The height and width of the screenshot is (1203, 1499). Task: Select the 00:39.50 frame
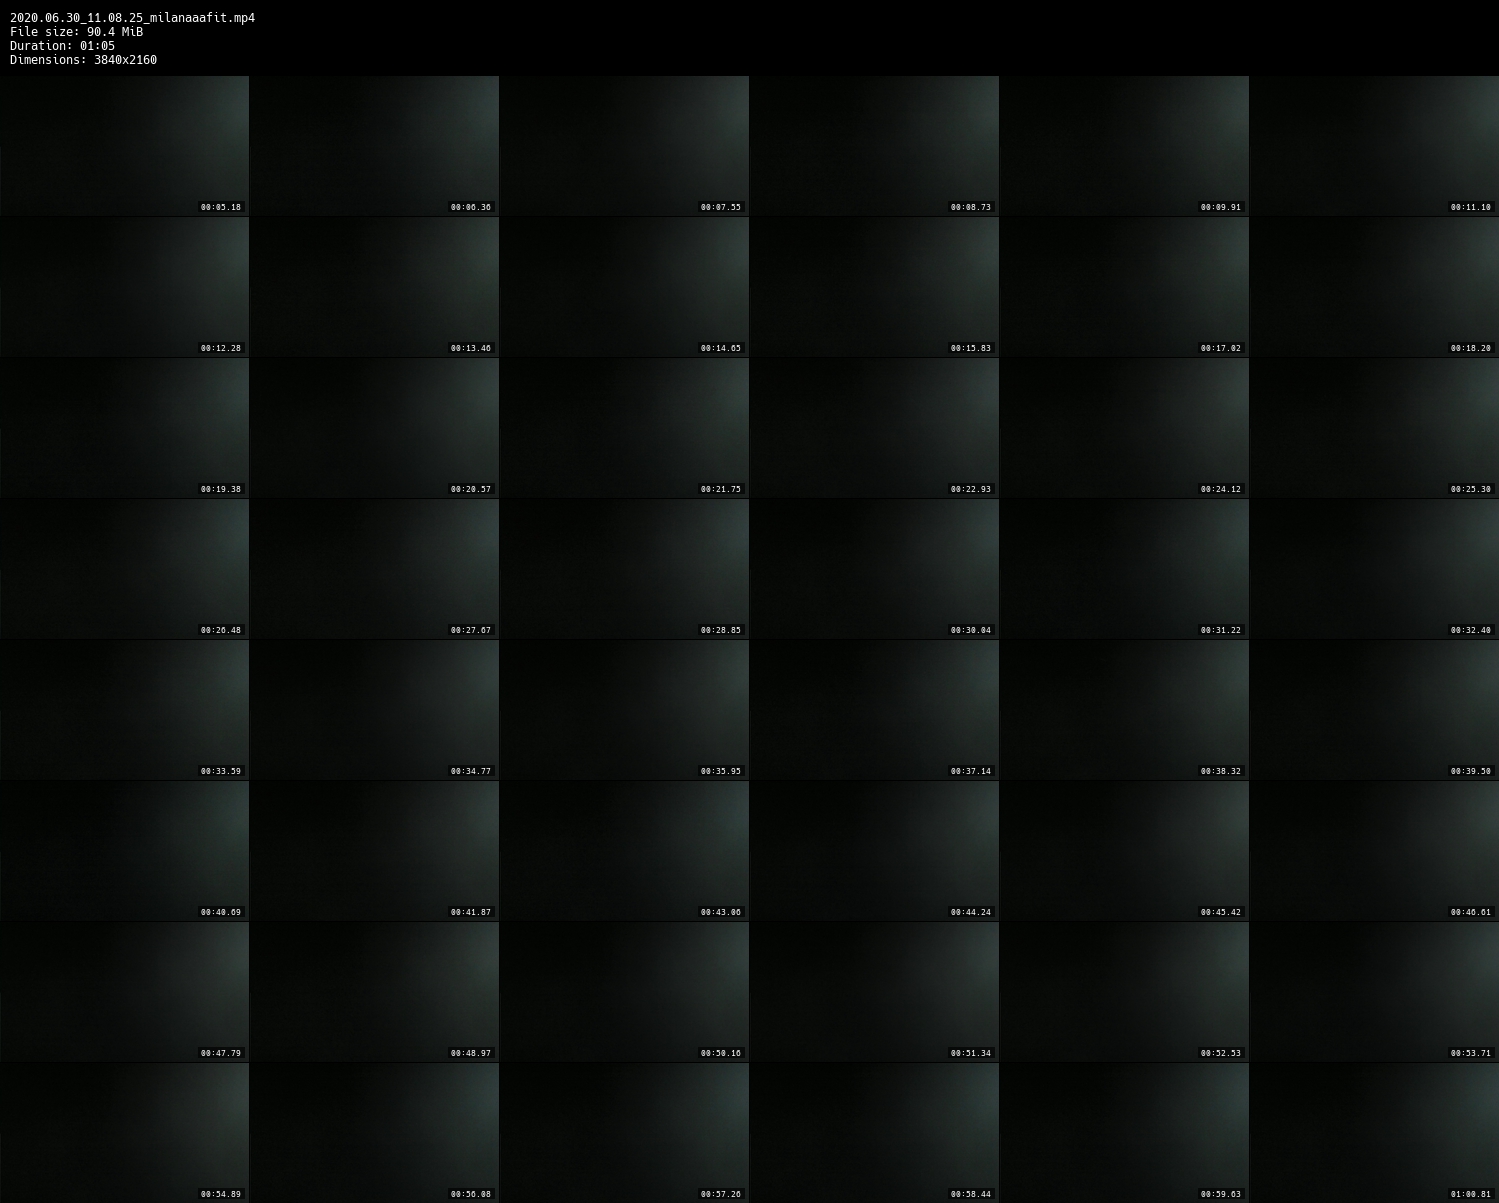(x=1374, y=710)
